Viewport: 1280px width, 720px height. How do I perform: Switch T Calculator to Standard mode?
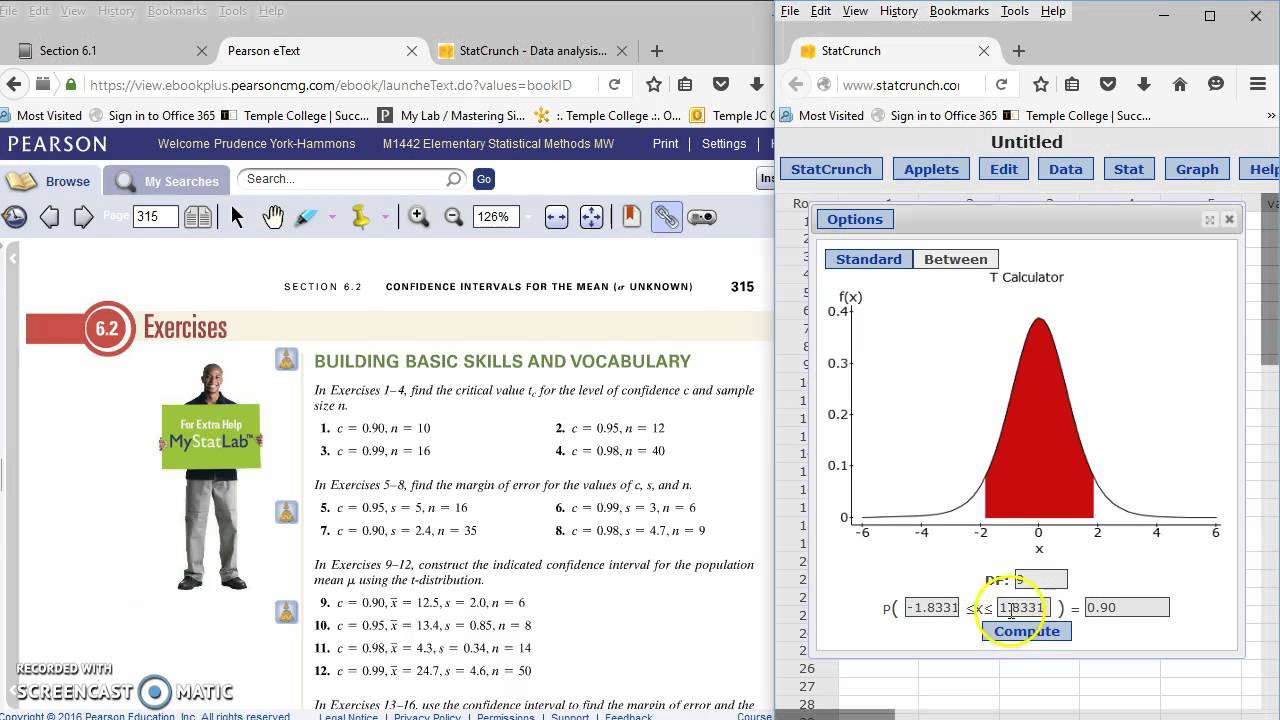(x=868, y=259)
